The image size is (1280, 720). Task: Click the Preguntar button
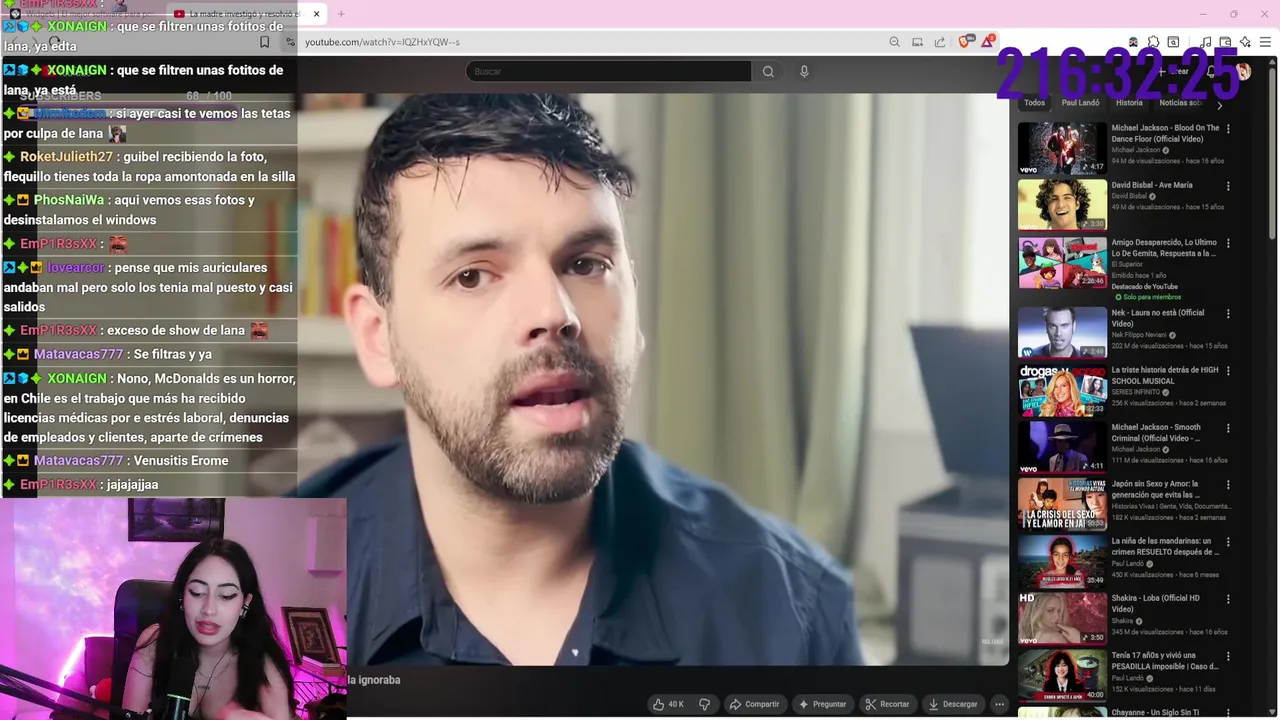(822, 704)
